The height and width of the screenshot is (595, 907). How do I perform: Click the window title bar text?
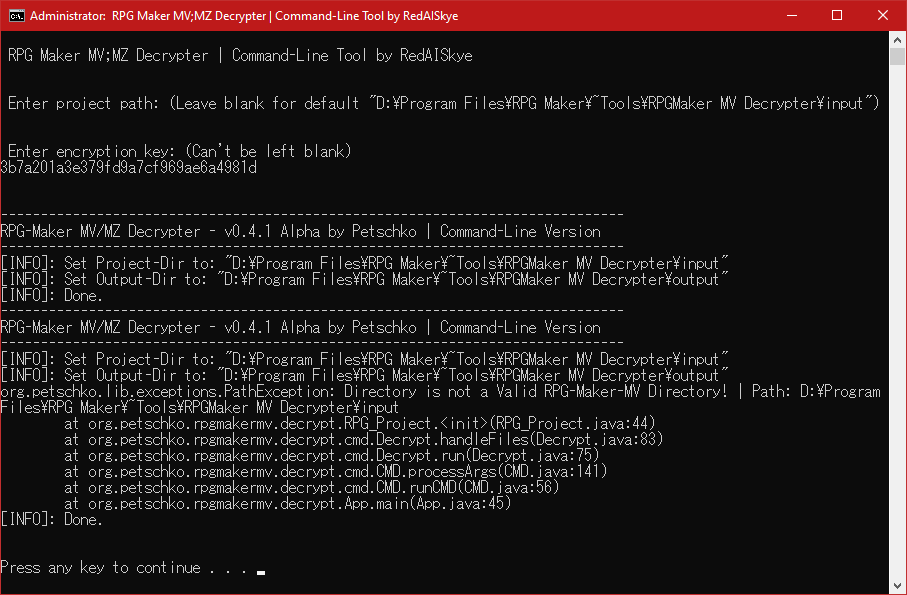coord(244,16)
